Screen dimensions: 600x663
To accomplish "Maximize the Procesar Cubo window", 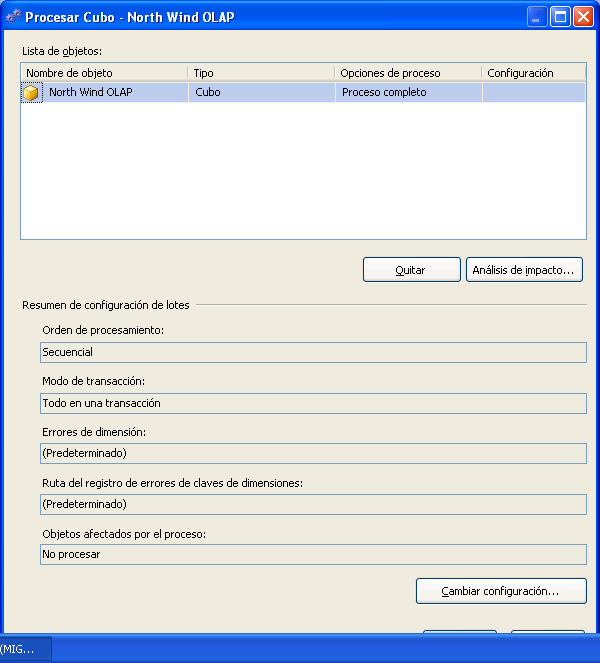I will click(560, 17).
